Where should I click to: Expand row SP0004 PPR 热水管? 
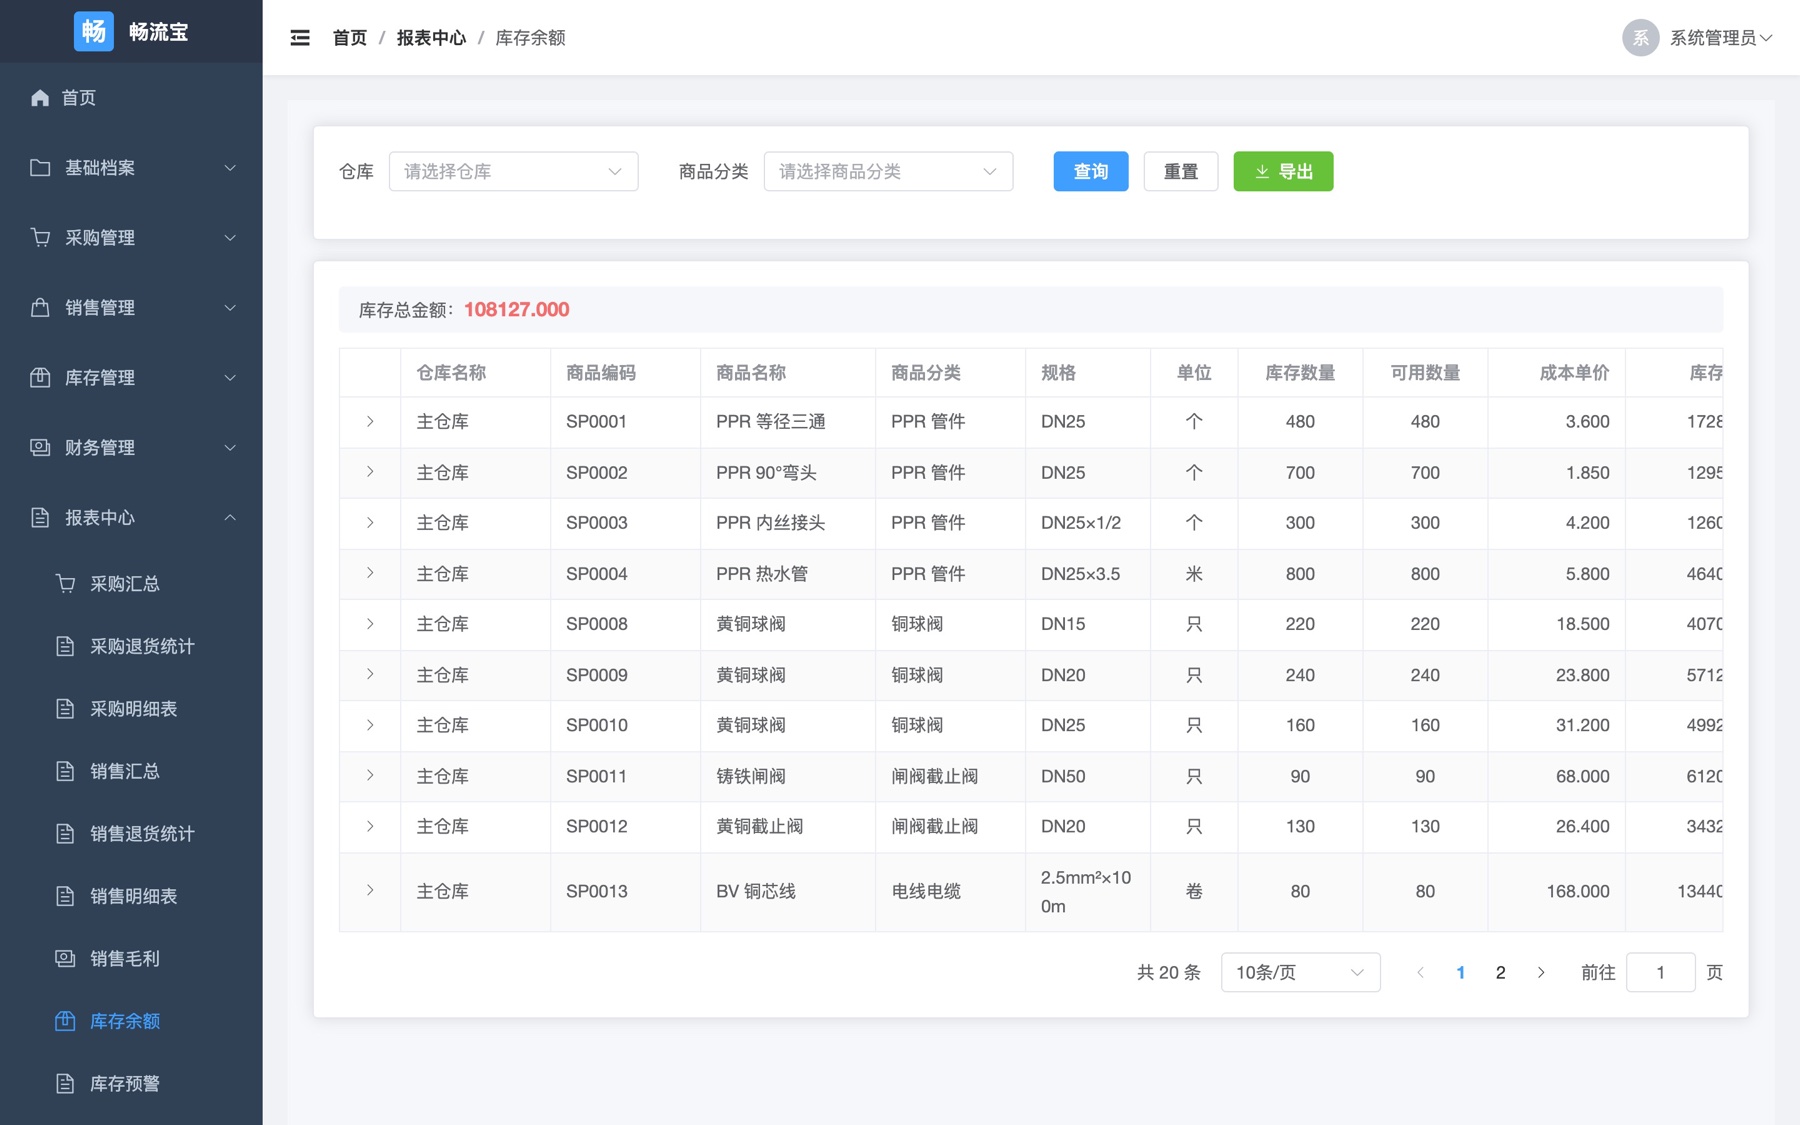(370, 573)
